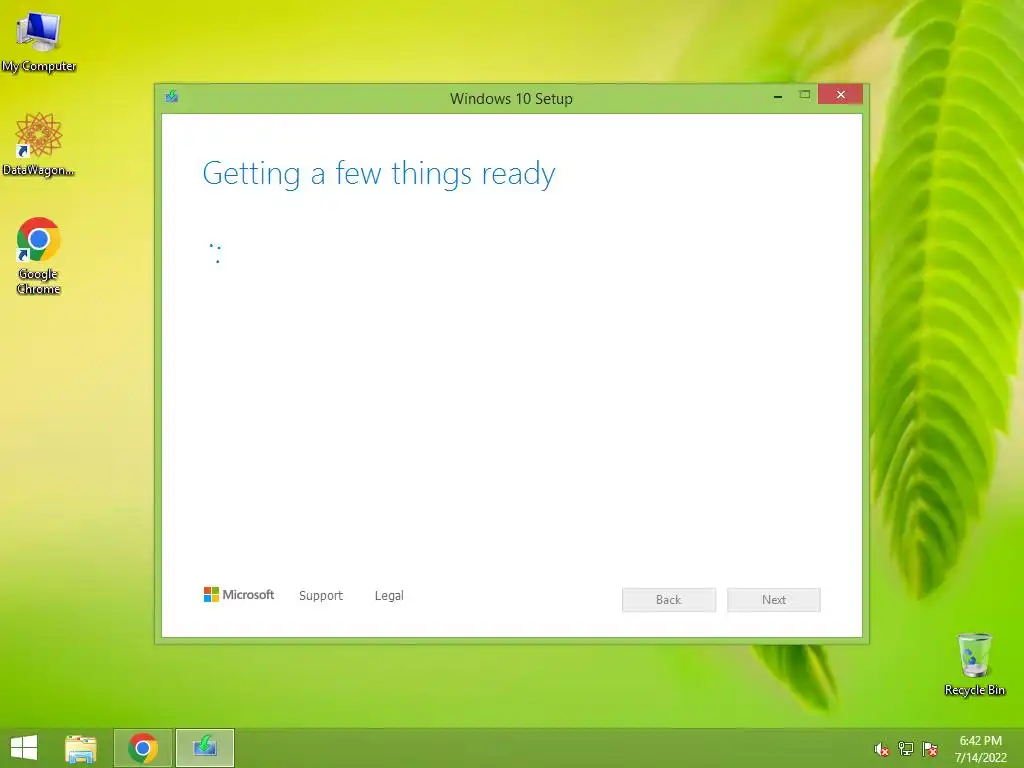This screenshot has width=1024, height=768.
Task: Select Windows 10 Setup taskbar button
Action: point(205,748)
